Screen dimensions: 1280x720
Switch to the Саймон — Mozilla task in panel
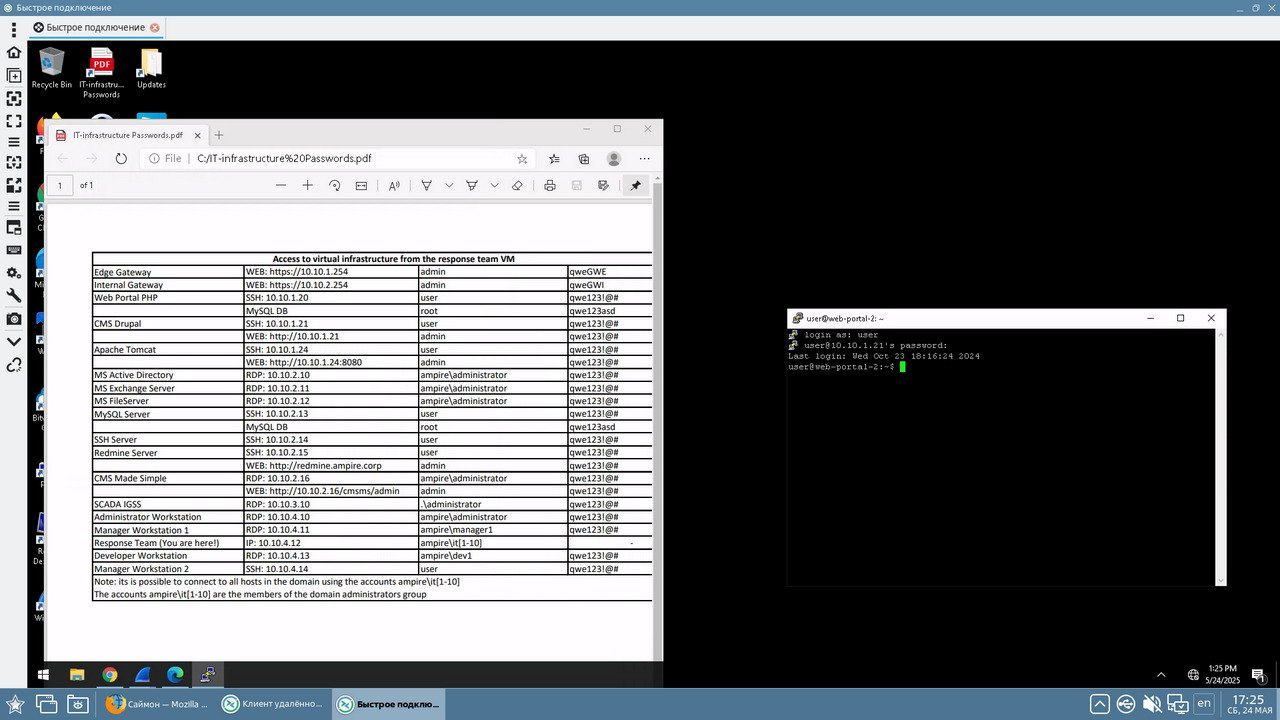tap(157, 704)
